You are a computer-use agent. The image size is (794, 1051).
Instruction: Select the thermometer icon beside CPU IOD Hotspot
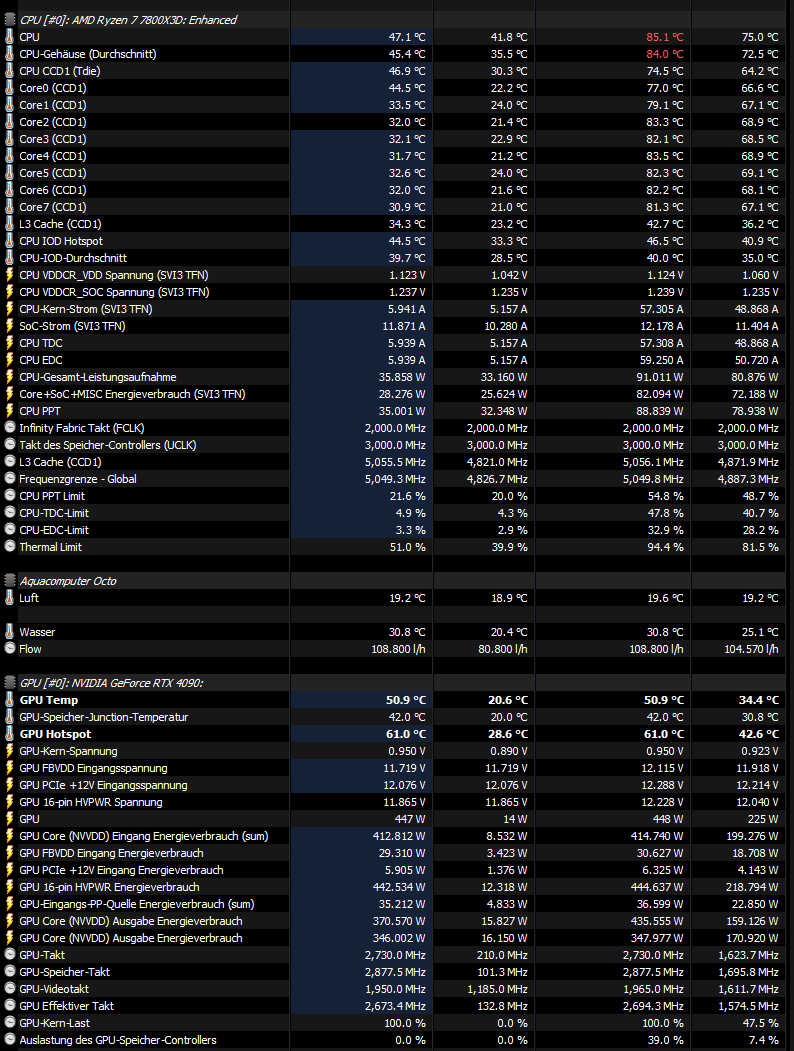pyautogui.click(x=9, y=241)
